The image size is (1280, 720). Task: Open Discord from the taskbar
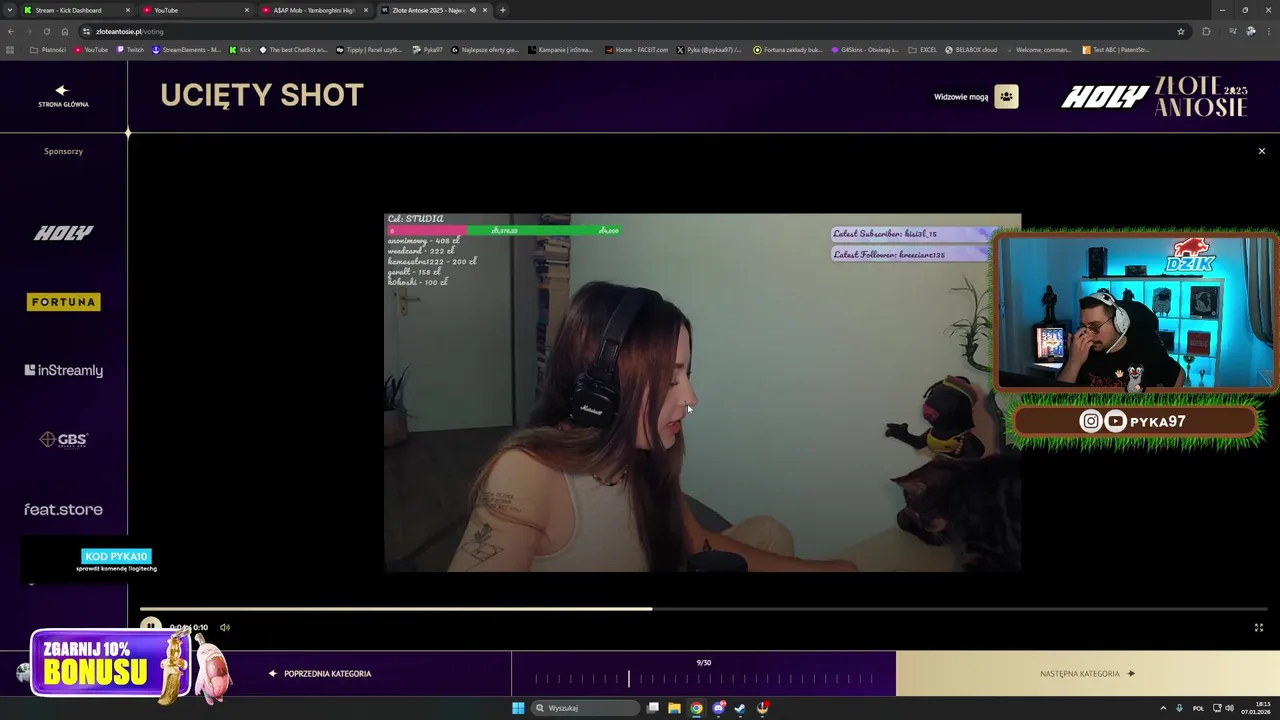pos(718,708)
